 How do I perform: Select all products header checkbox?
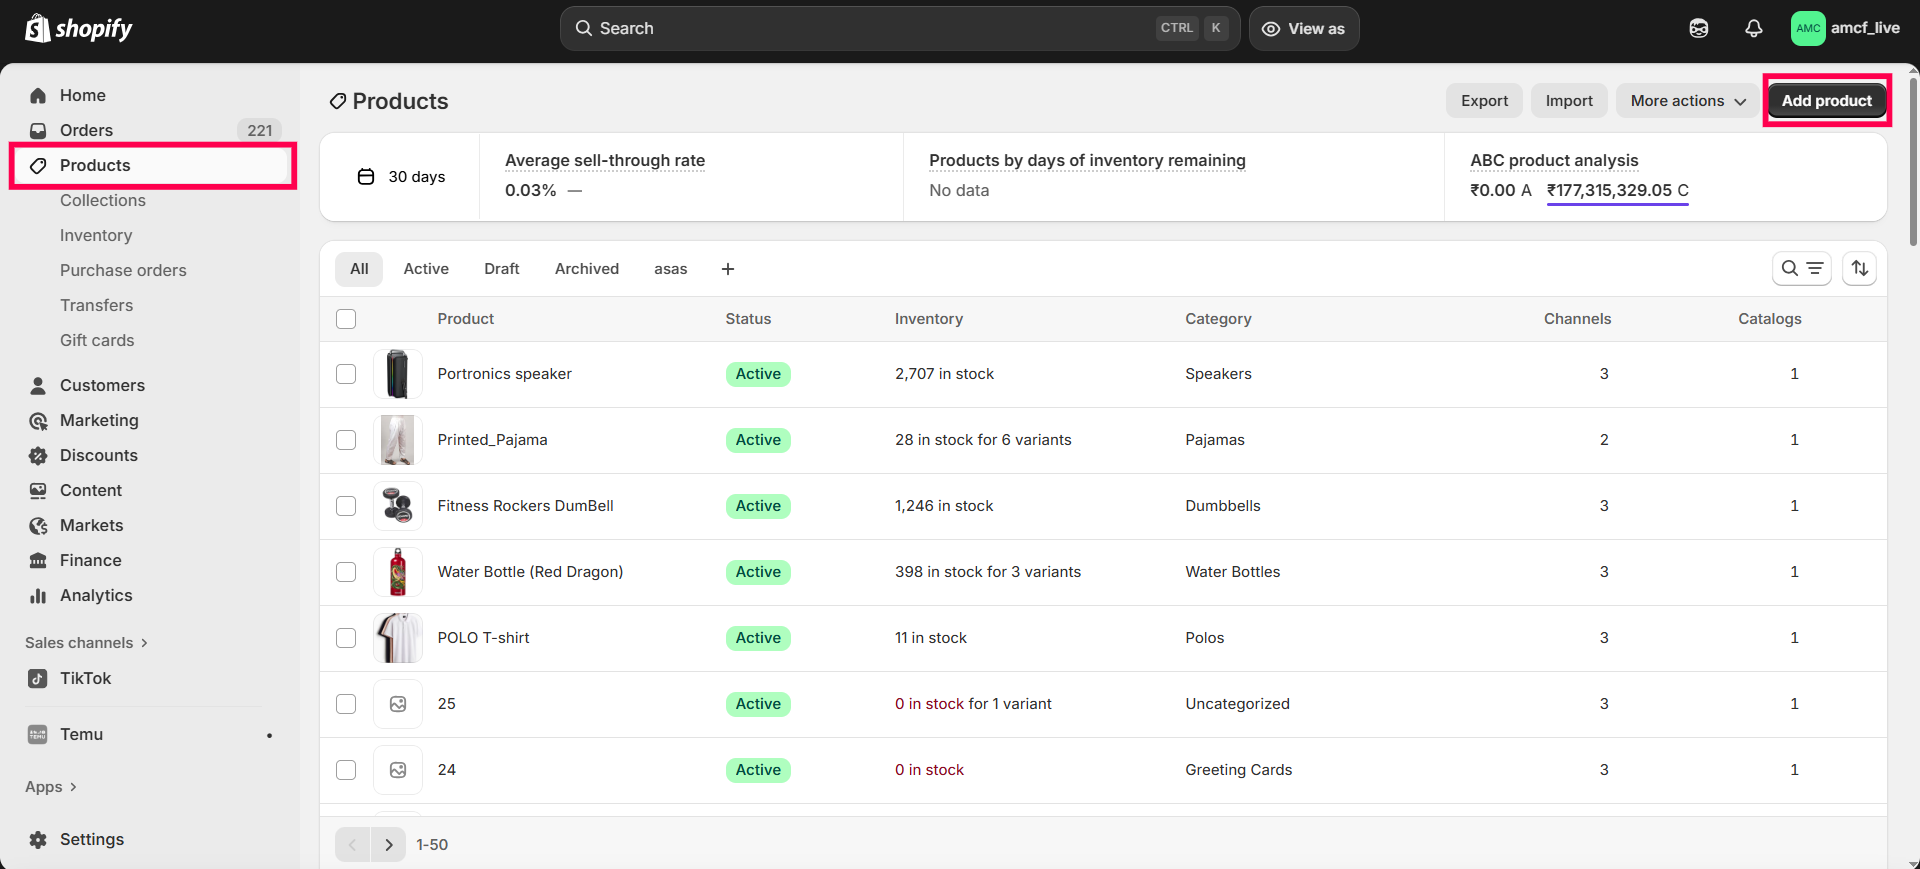point(346,319)
